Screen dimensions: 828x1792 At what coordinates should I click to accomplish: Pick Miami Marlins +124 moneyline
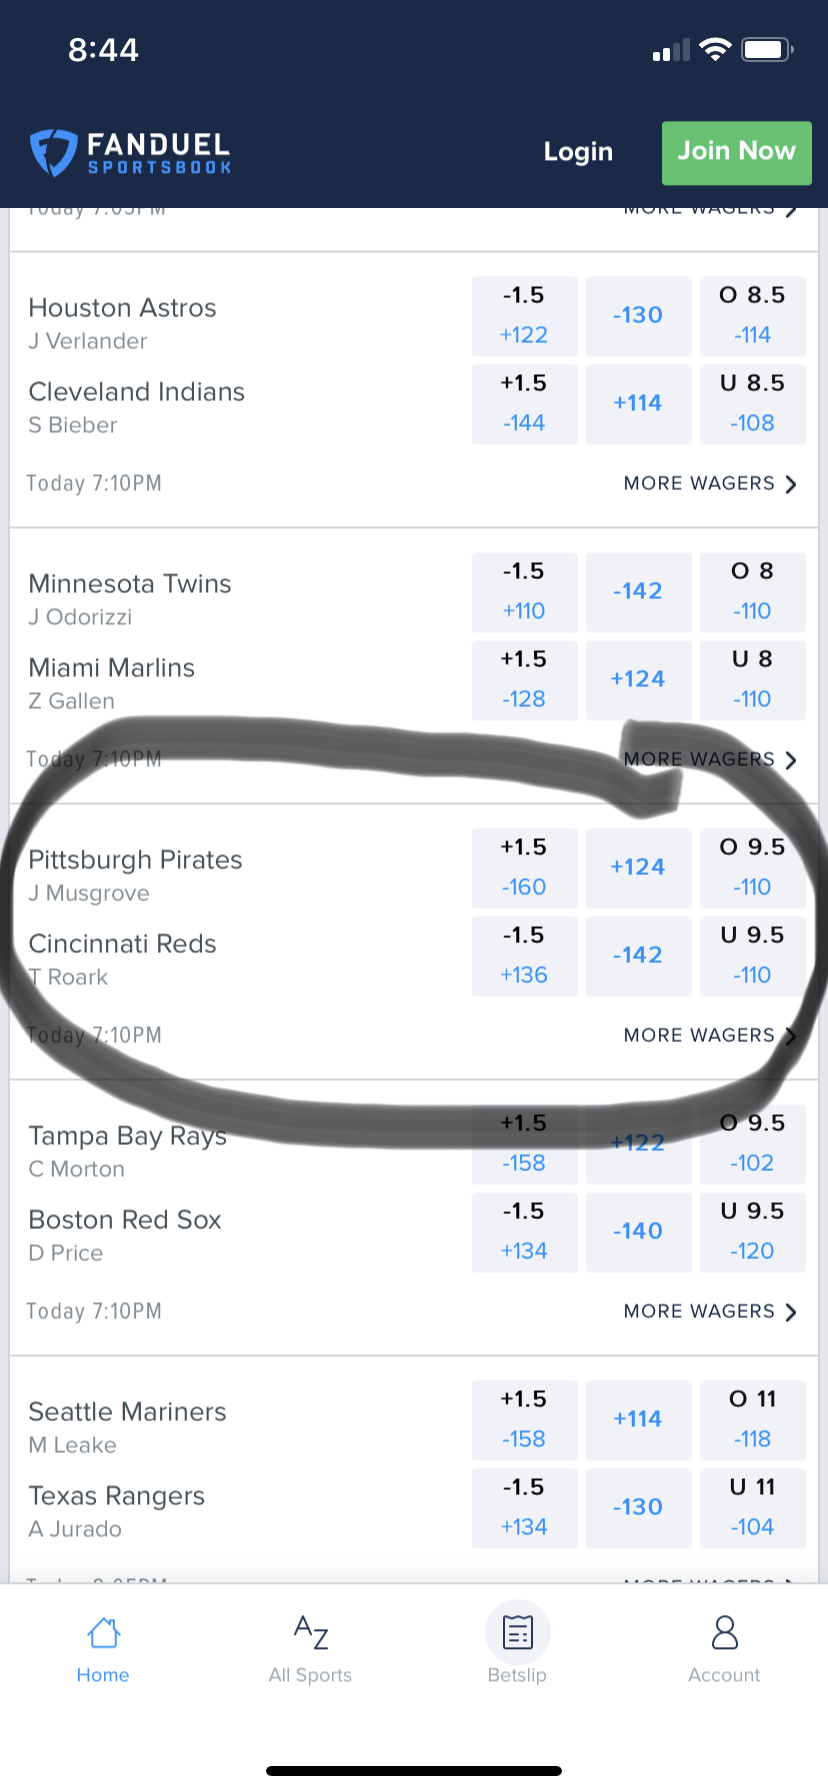pyautogui.click(x=638, y=680)
